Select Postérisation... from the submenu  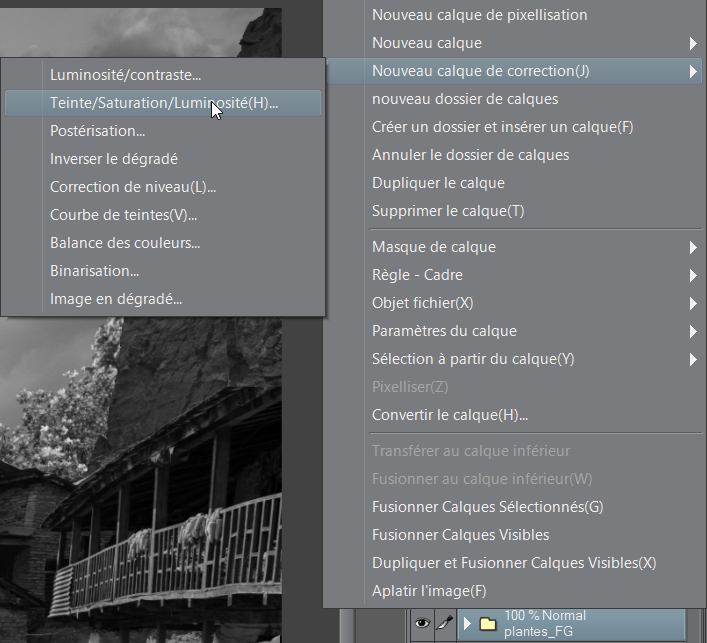pos(98,131)
